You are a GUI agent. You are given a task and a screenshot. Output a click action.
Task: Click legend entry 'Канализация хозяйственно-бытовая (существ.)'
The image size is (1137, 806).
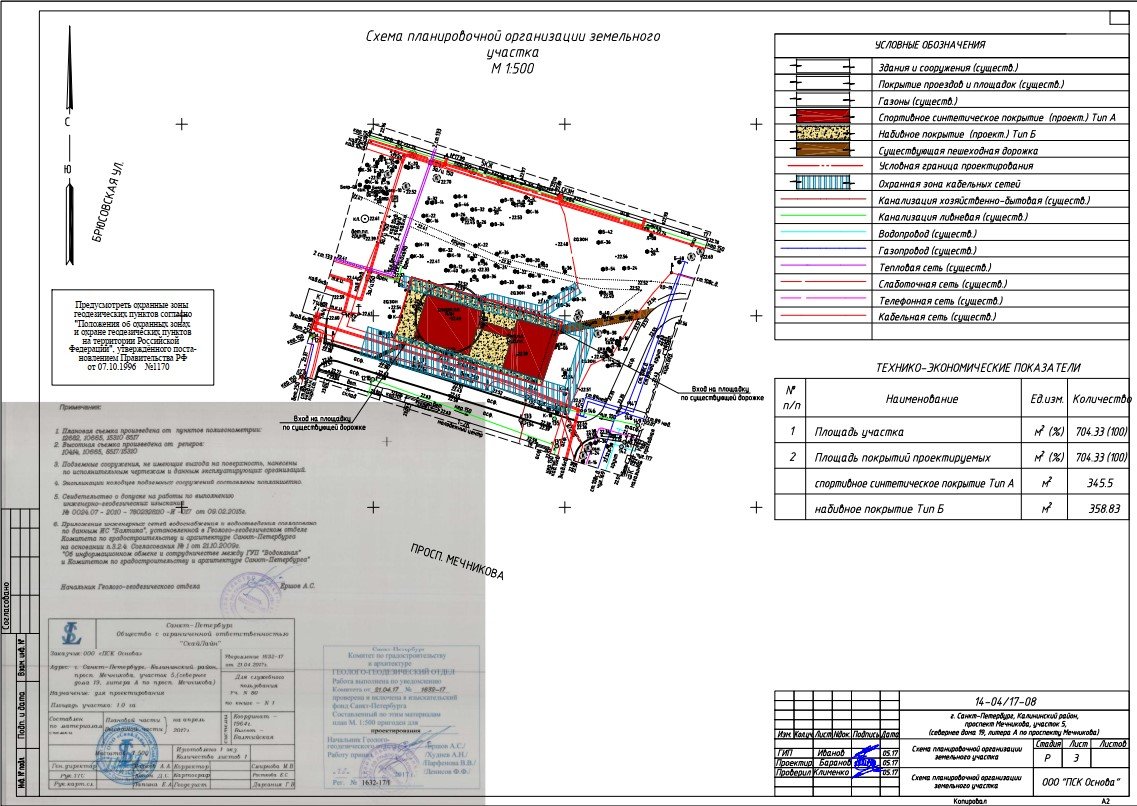[983, 201]
